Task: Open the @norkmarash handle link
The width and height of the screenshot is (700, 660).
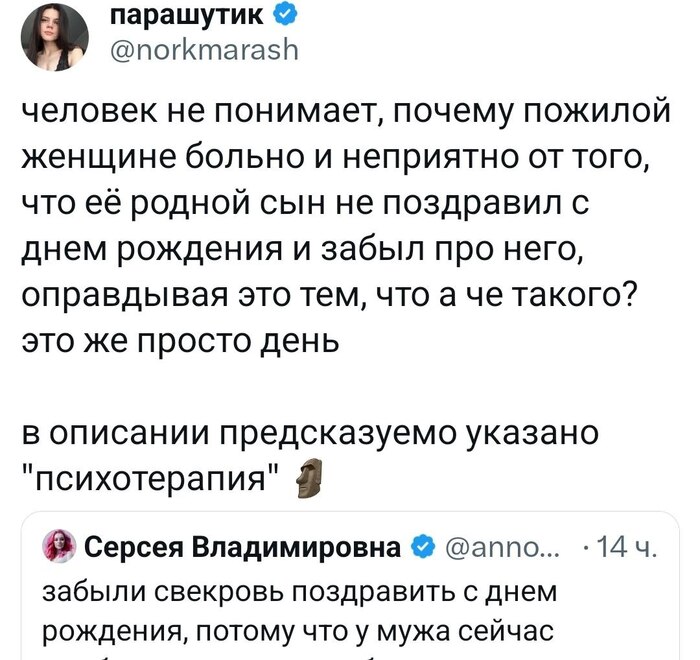Action: [x=200, y=46]
